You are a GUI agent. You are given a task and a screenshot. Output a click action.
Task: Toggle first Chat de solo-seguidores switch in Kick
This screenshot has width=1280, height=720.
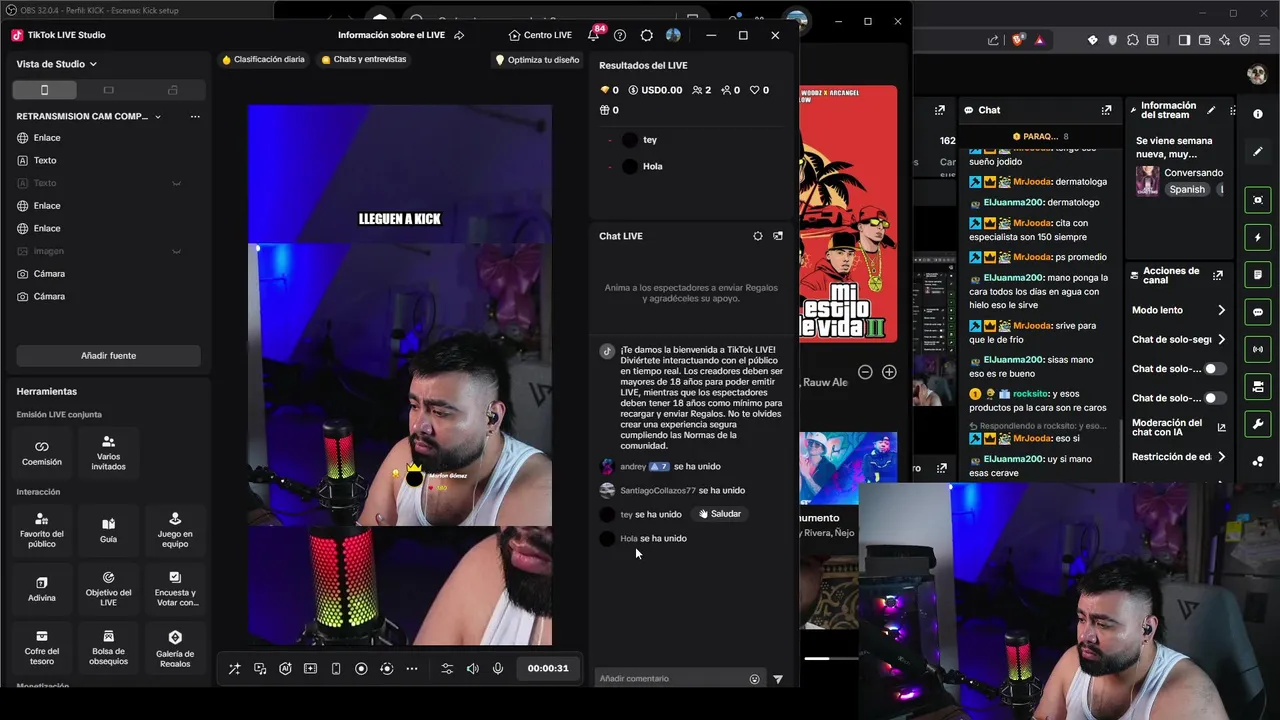1215,369
